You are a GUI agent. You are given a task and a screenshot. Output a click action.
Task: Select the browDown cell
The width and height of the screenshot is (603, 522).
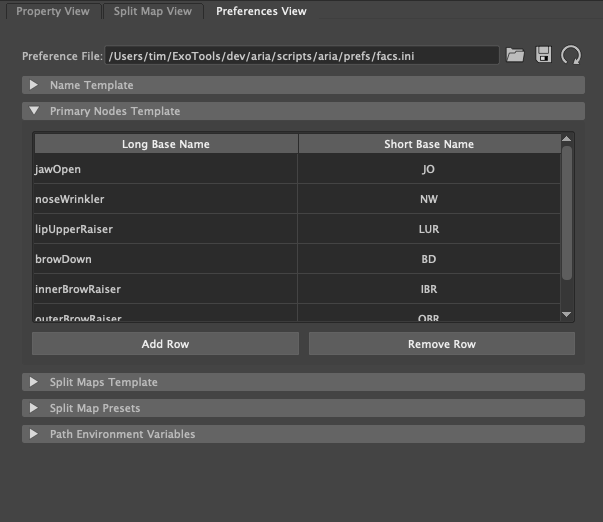pyautogui.click(x=166, y=259)
